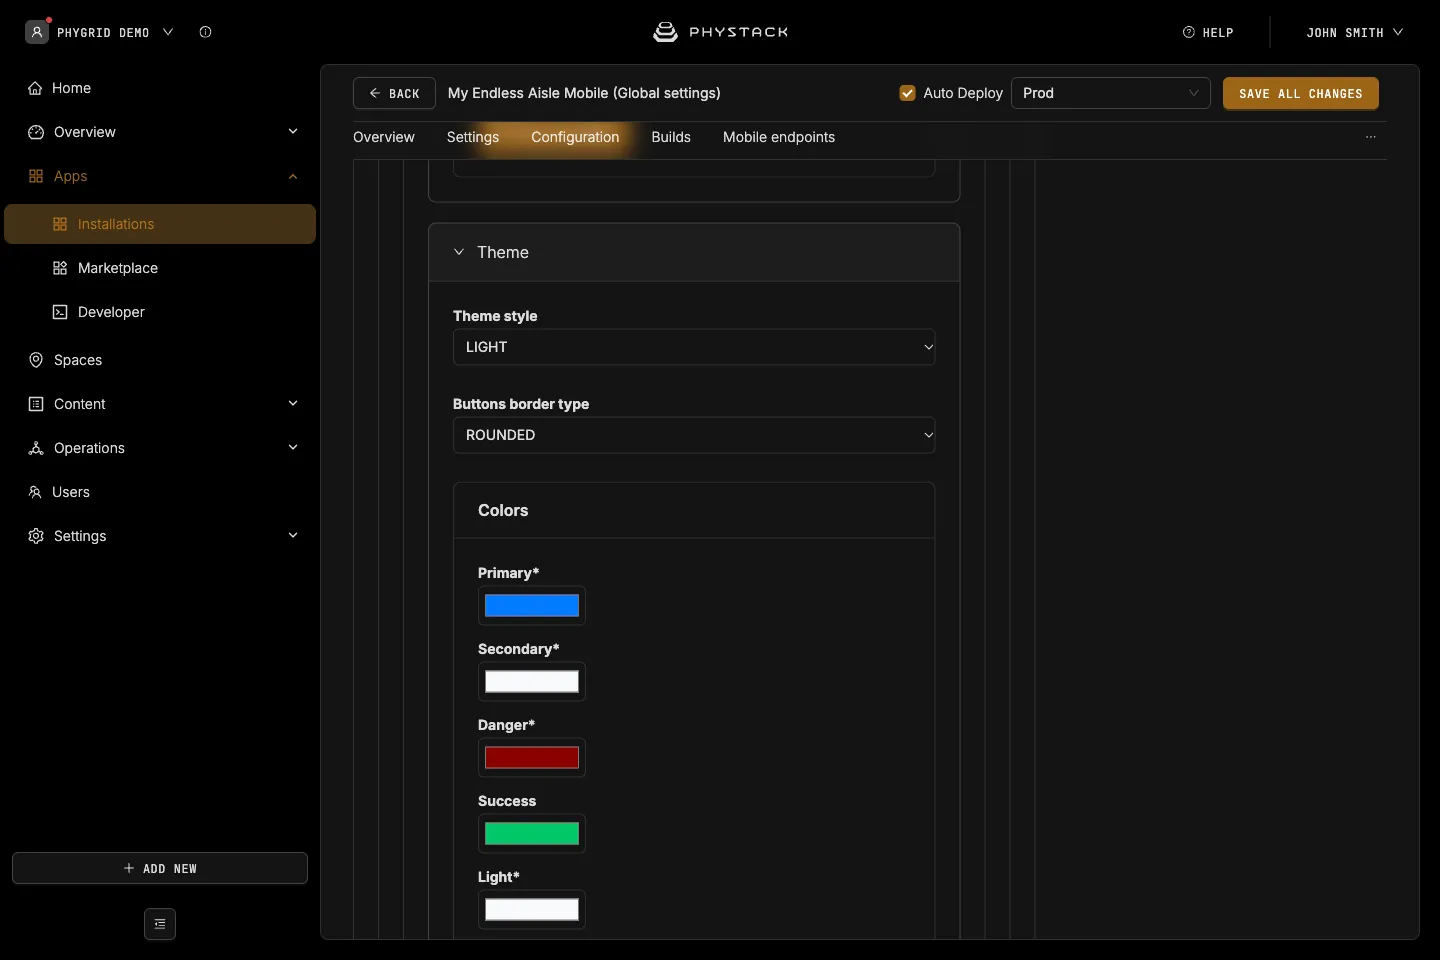
Task: Expand the Operations sidebar chevron
Action: (x=293, y=447)
